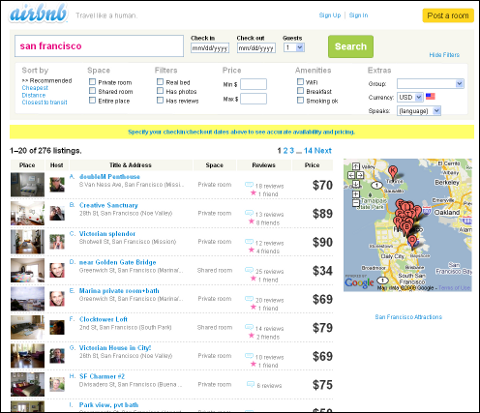Check the WiFi amenity box
This screenshot has width=480, height=413.
click(300, 81)
